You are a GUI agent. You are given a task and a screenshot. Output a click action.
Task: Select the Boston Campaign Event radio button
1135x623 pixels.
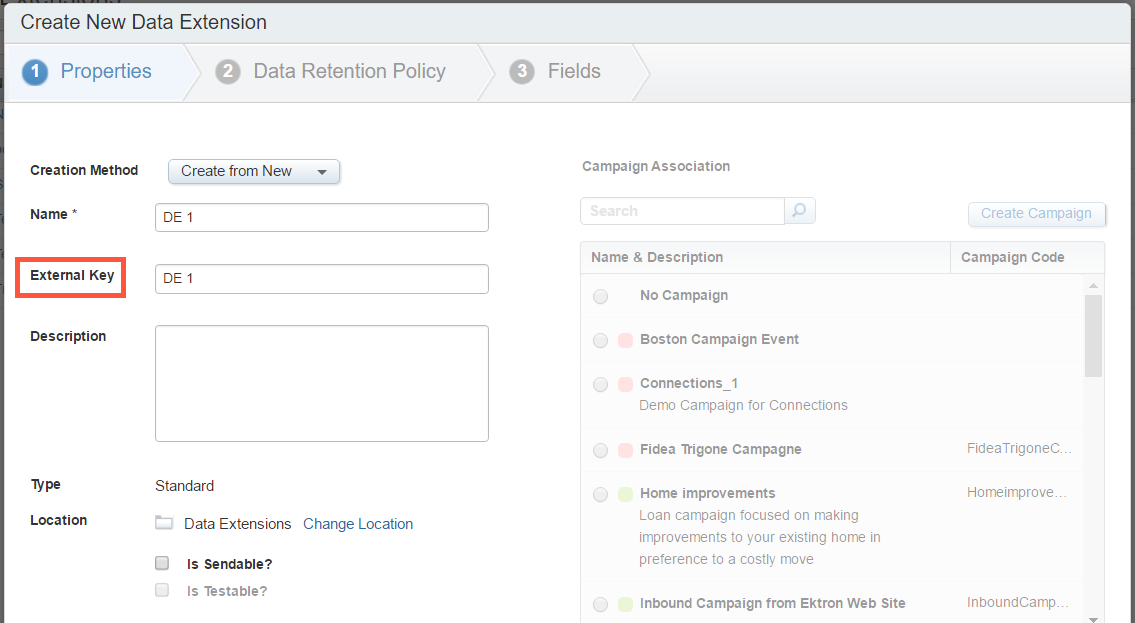click(600, 340)
